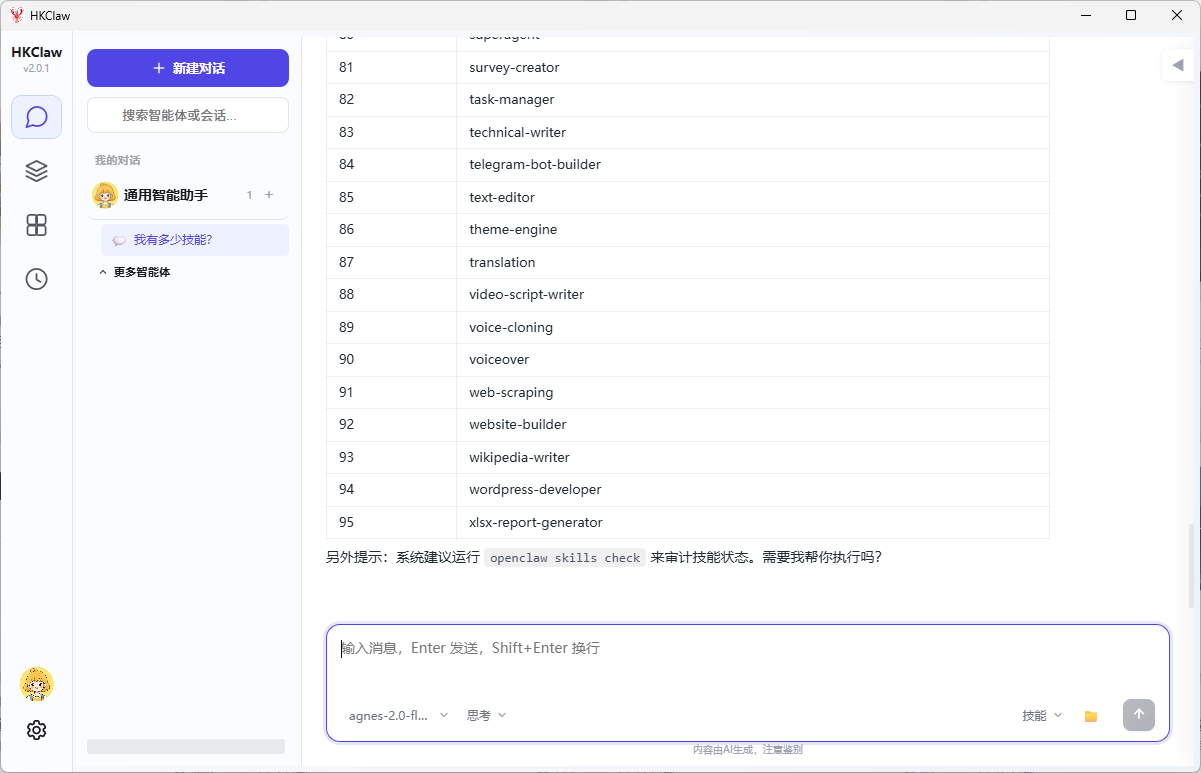Click the 内容由AI生成 disclaimer text
1201x773 pixels.
748,749
